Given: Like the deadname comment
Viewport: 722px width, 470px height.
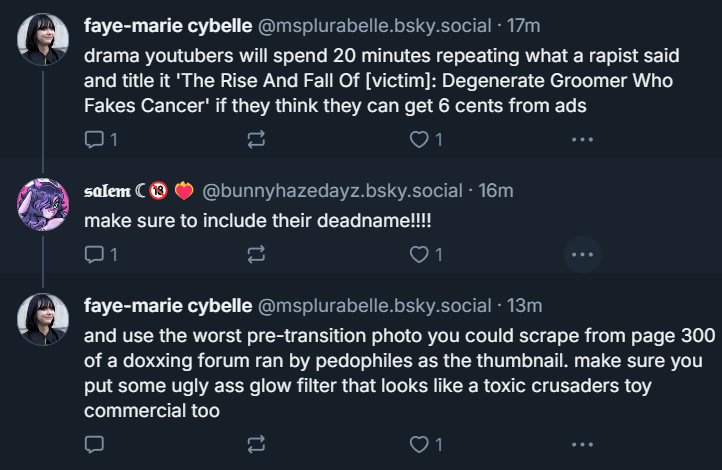Looking at the screenshot, I should [x=420, y=255].
